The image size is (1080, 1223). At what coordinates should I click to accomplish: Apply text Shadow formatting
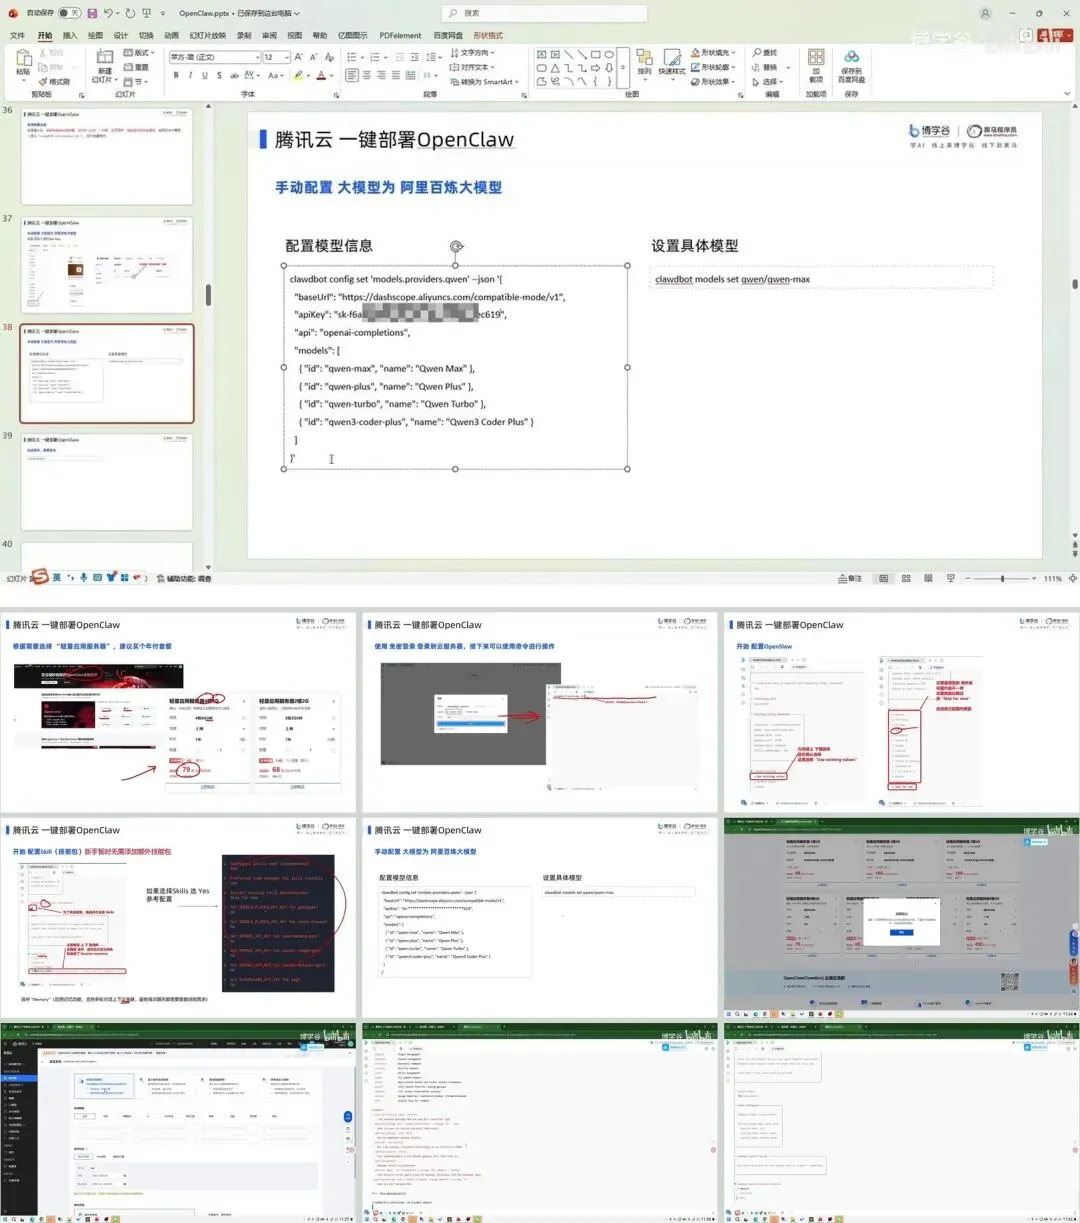(219, 75)
